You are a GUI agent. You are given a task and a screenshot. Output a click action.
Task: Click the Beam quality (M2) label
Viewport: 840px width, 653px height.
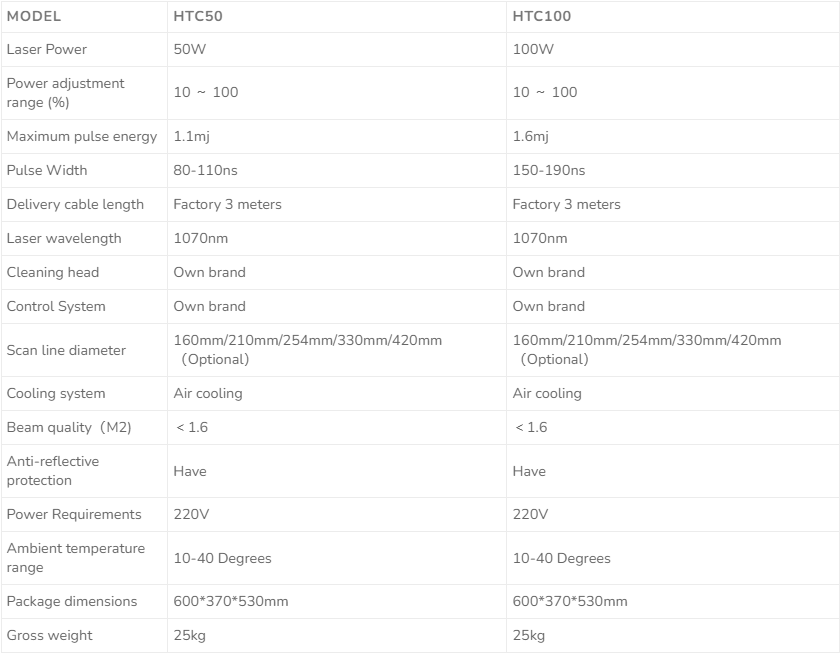click(x=69, y=427)
